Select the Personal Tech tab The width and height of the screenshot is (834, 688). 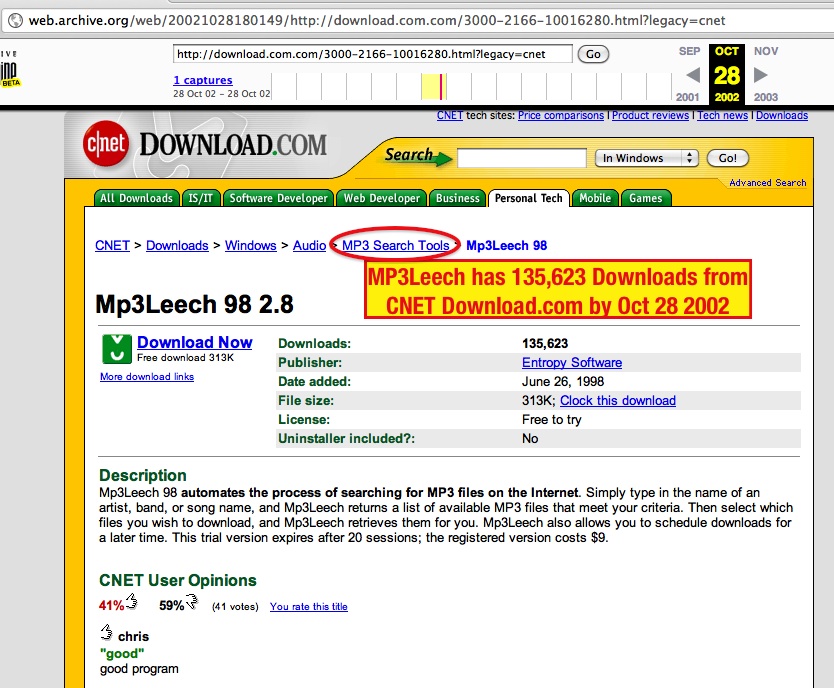coord(528,198)
